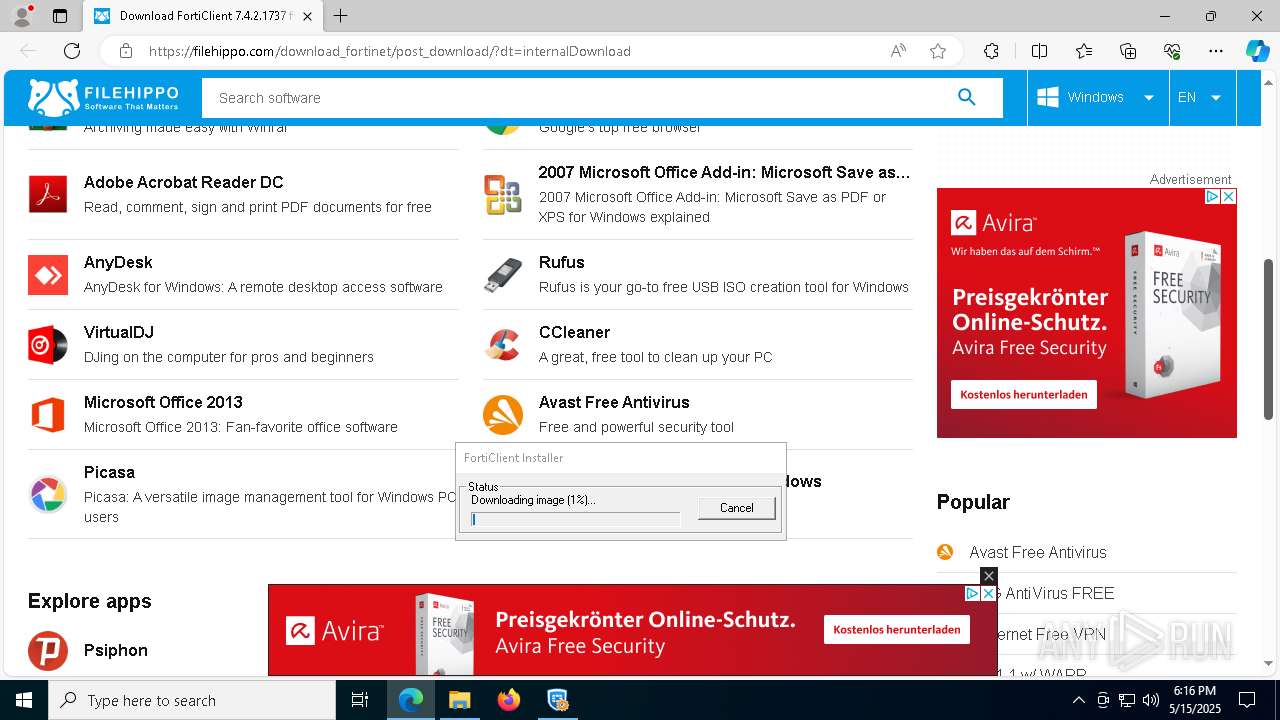Click the Windows taskbar search box

[192, 700]
